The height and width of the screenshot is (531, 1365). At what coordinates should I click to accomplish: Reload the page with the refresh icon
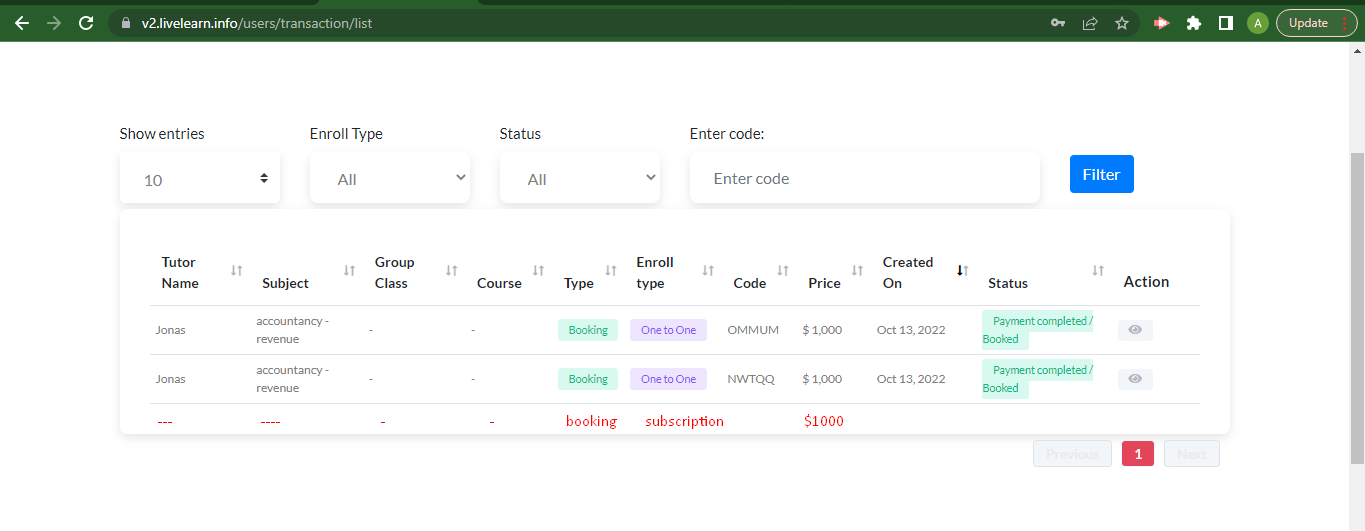pos(86,23)
